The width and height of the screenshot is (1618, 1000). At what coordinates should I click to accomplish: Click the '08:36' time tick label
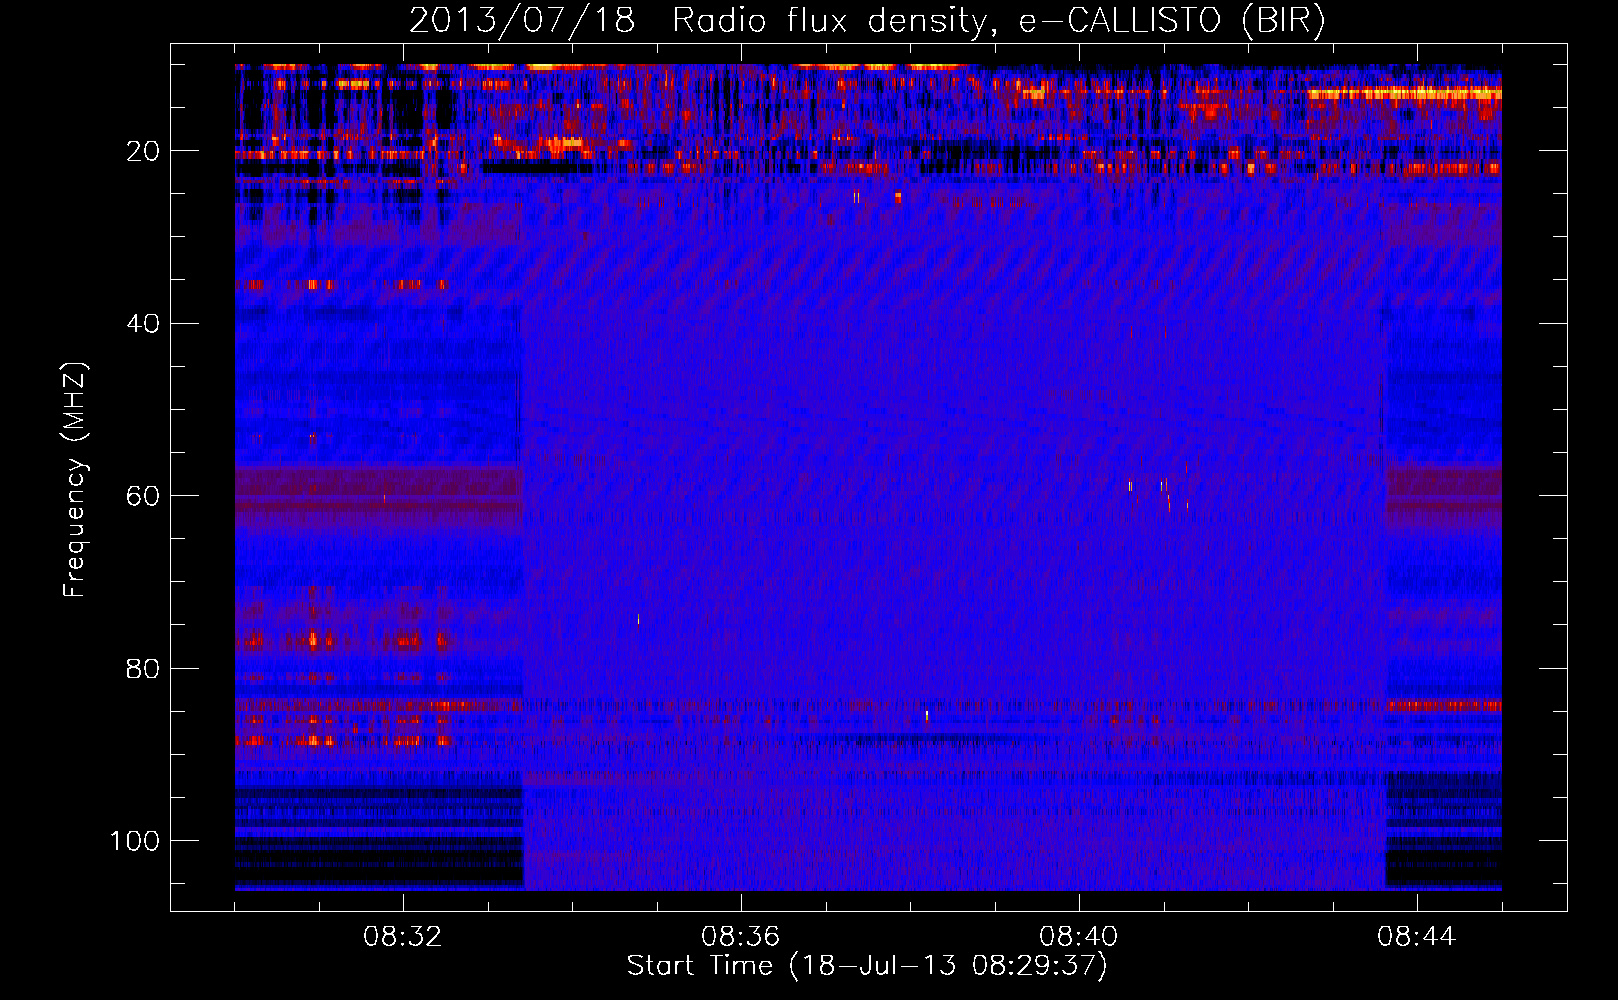(741, 937)
